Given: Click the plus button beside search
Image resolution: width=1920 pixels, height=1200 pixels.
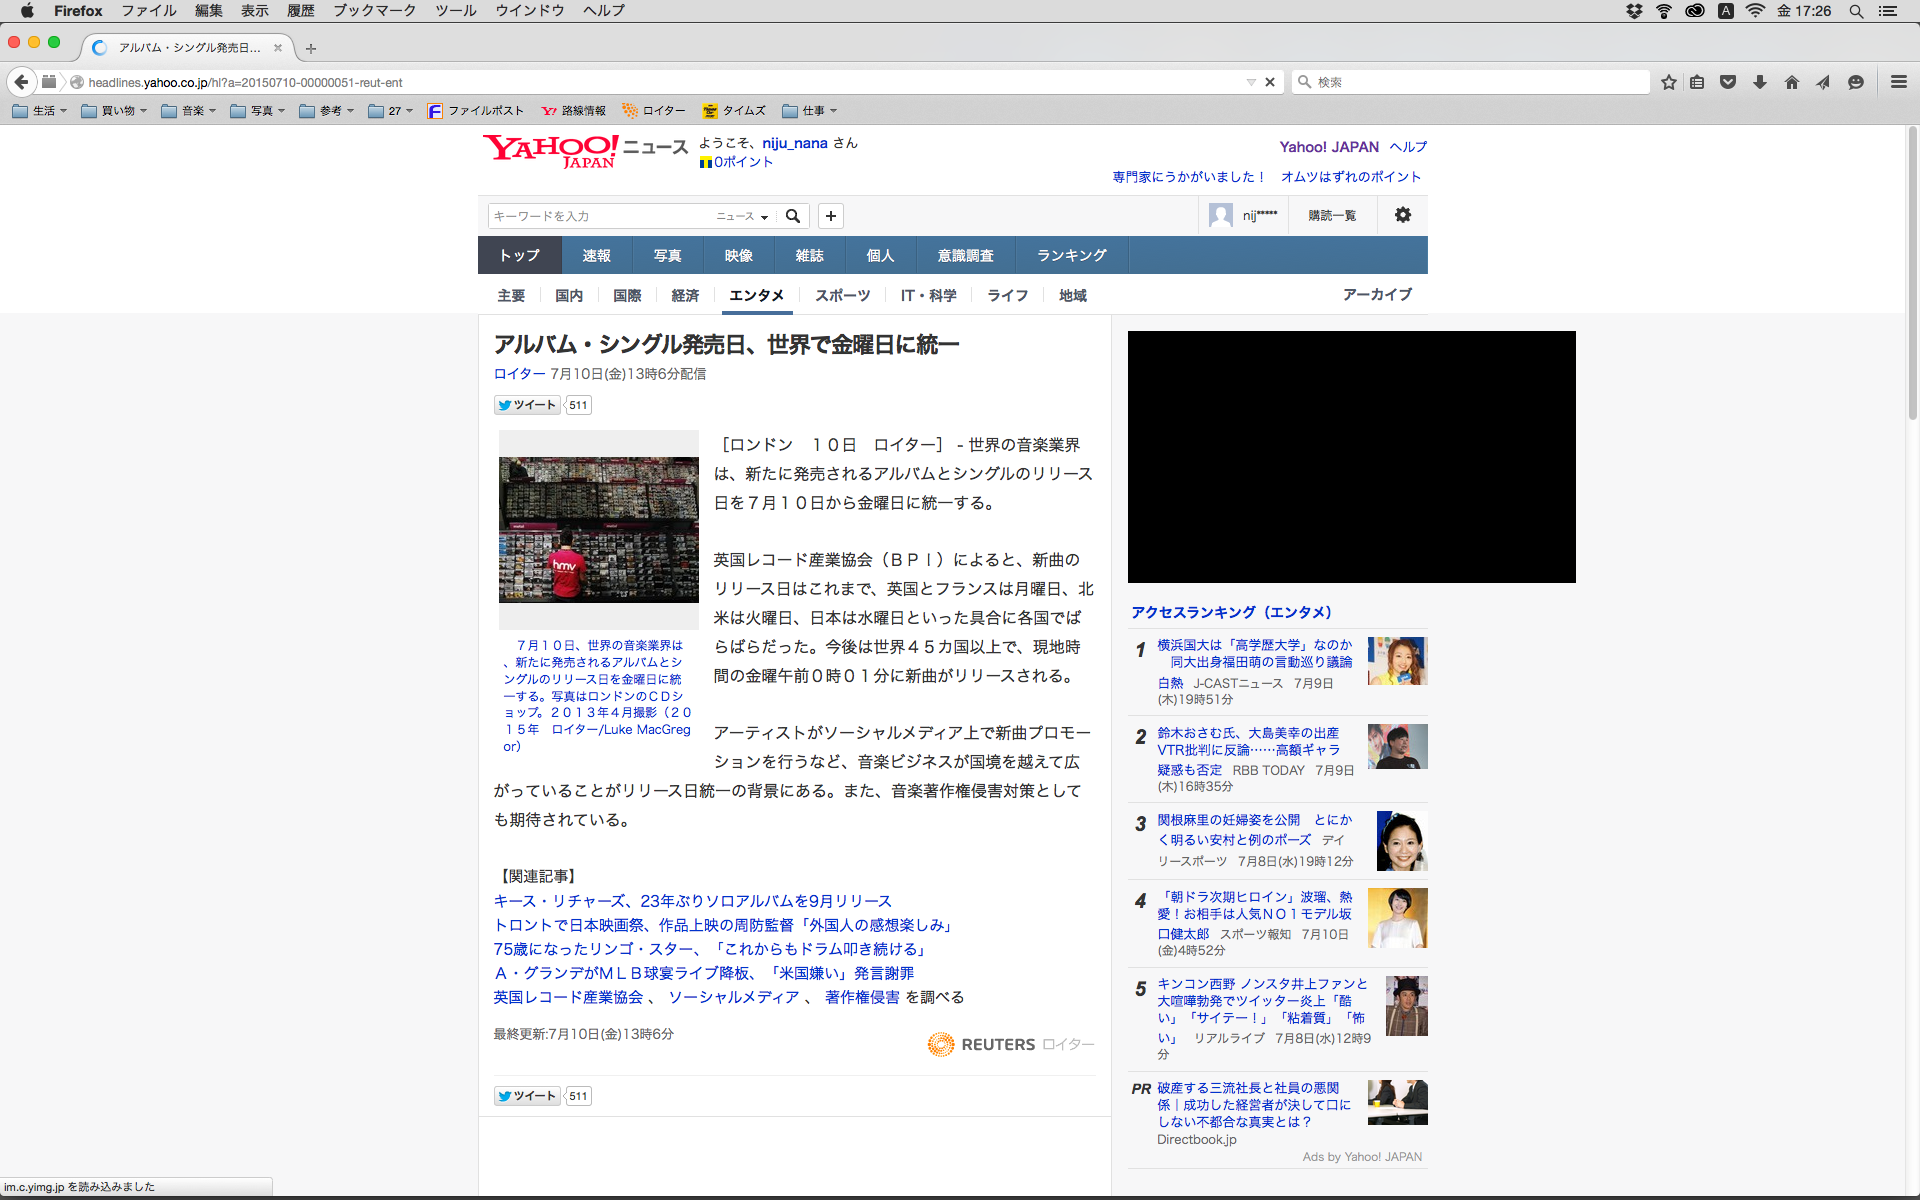Looking at the screenshot, I should (830, 216).
